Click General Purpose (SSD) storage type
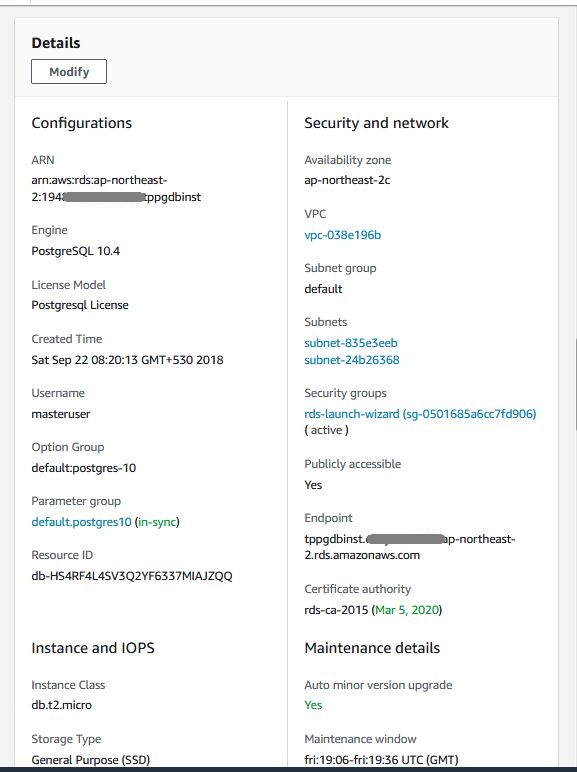Image resolution: width=577 pixels, height=772 pixels. click(91, 760)
